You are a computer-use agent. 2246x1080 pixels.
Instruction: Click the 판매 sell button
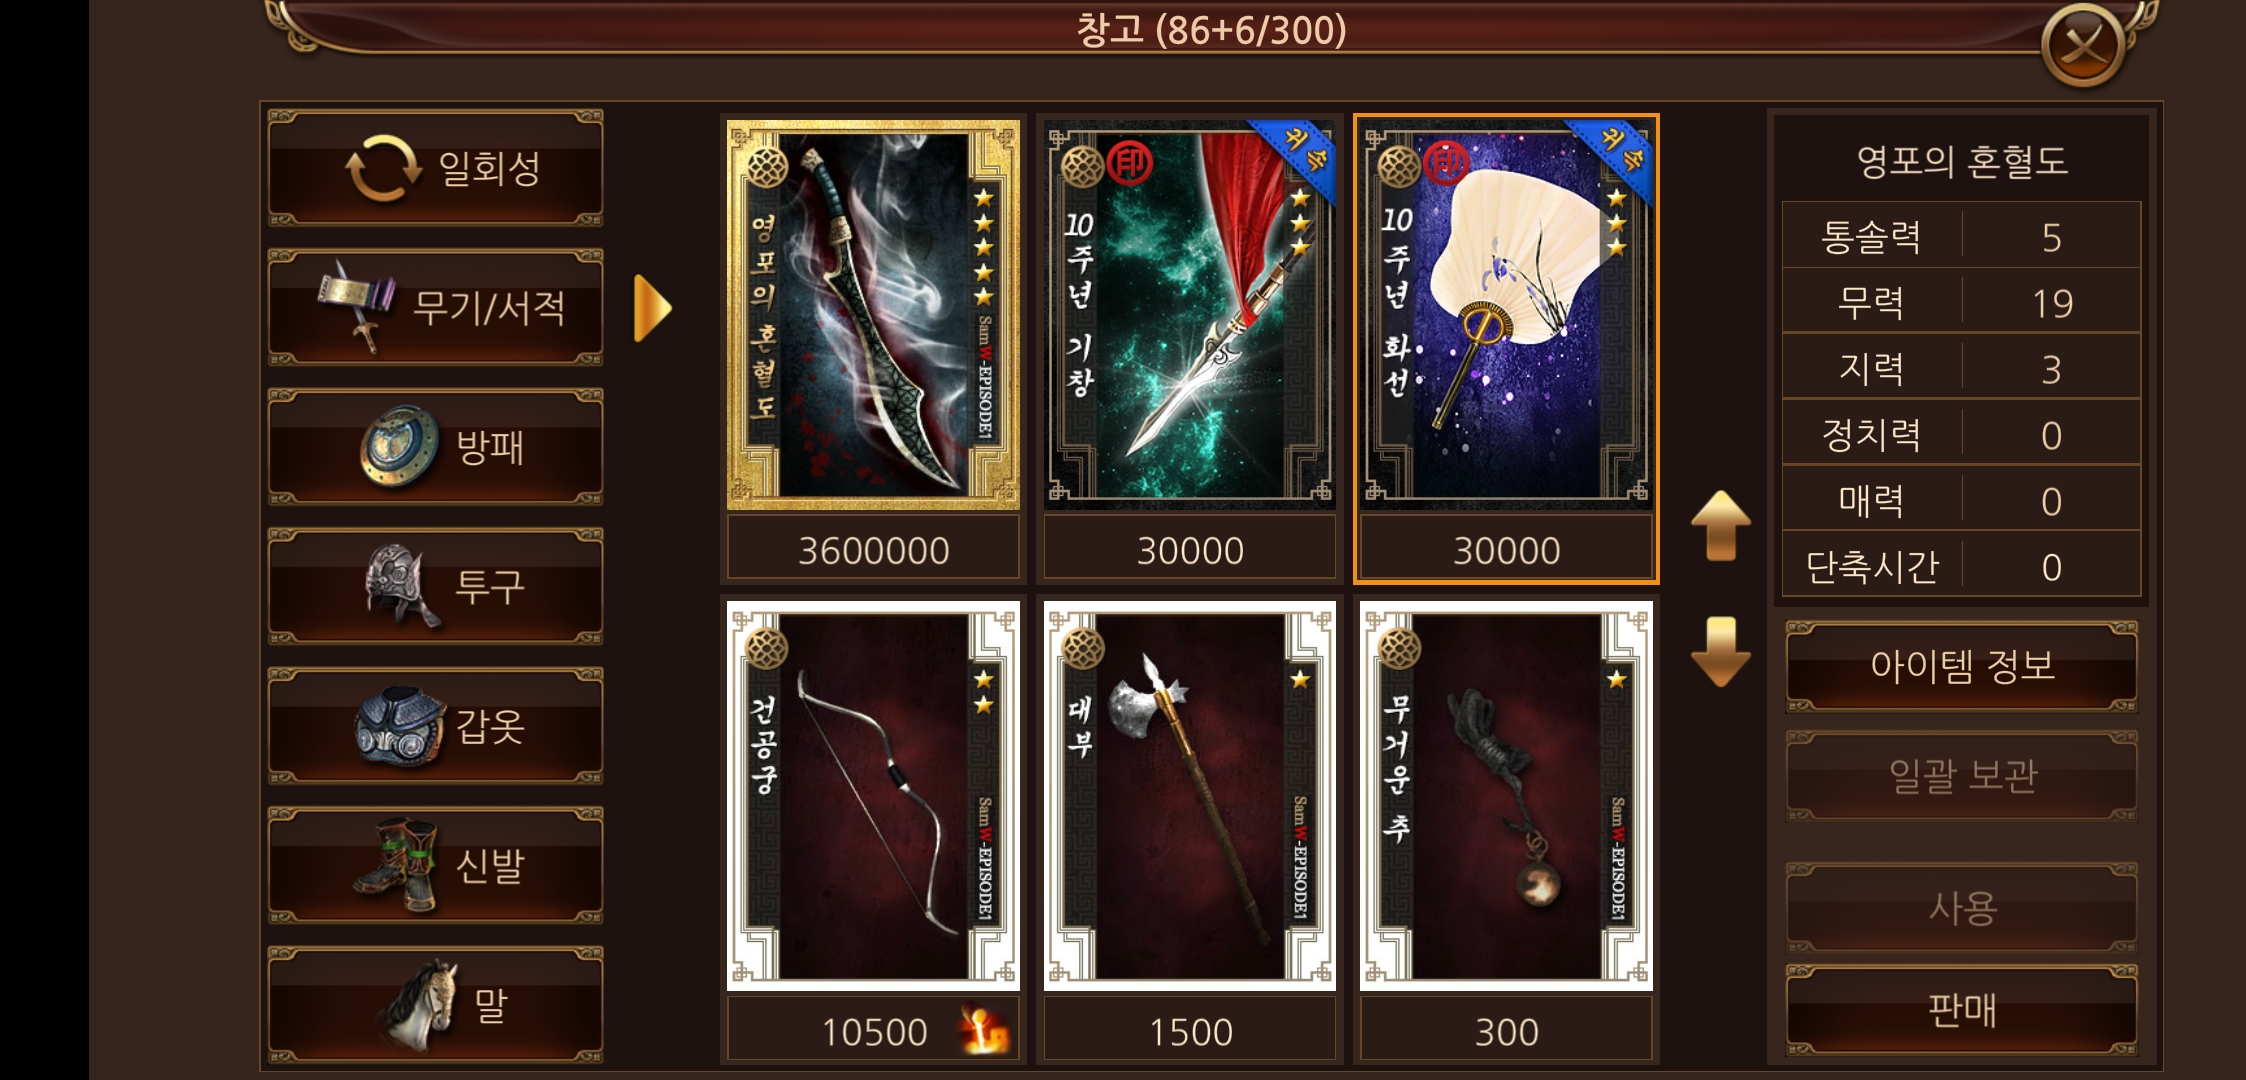[x=1962, y=1010]
